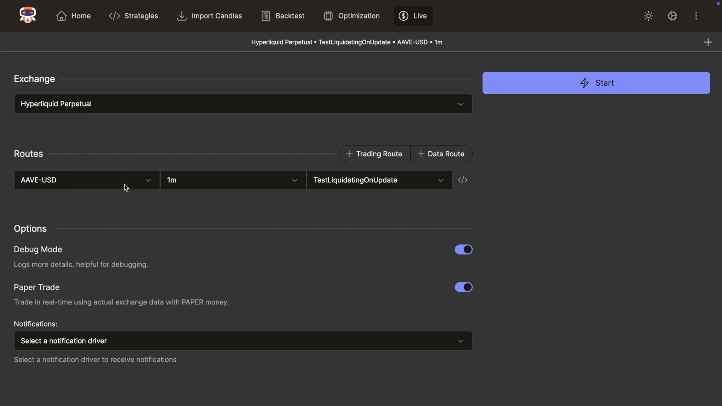Image resolution: width=722 pixels, height=406 pixels.
Task: Click the Jesse robot logo
Action: point(28,15)
